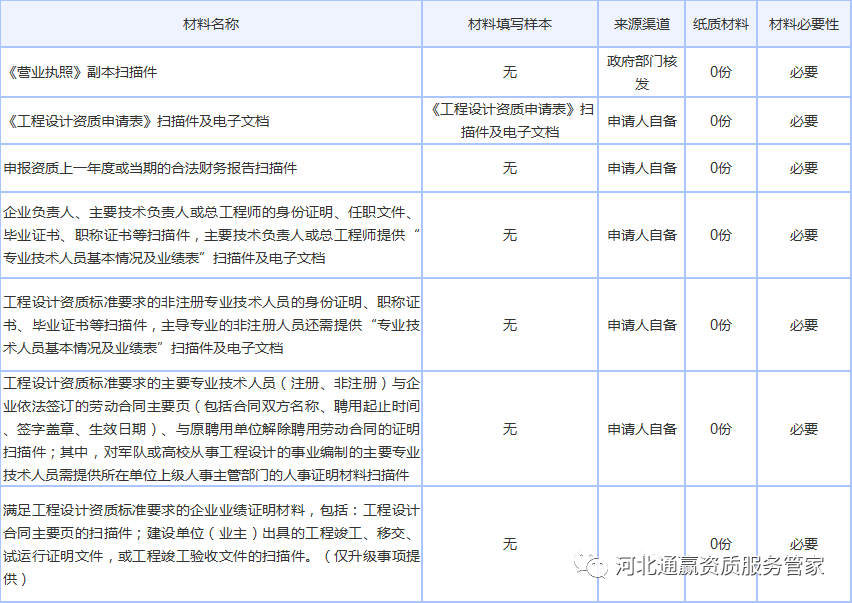Click 0份 in the 营业执照 row

(x=721, y=72)
